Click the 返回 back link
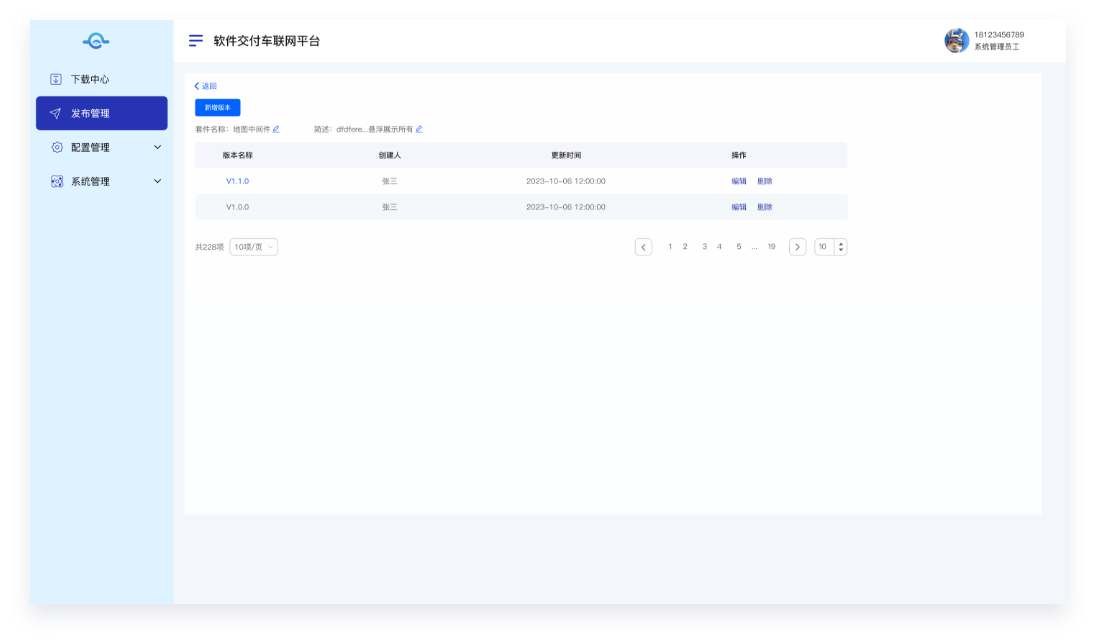The image size is (1096, 644). pos(205,86)
